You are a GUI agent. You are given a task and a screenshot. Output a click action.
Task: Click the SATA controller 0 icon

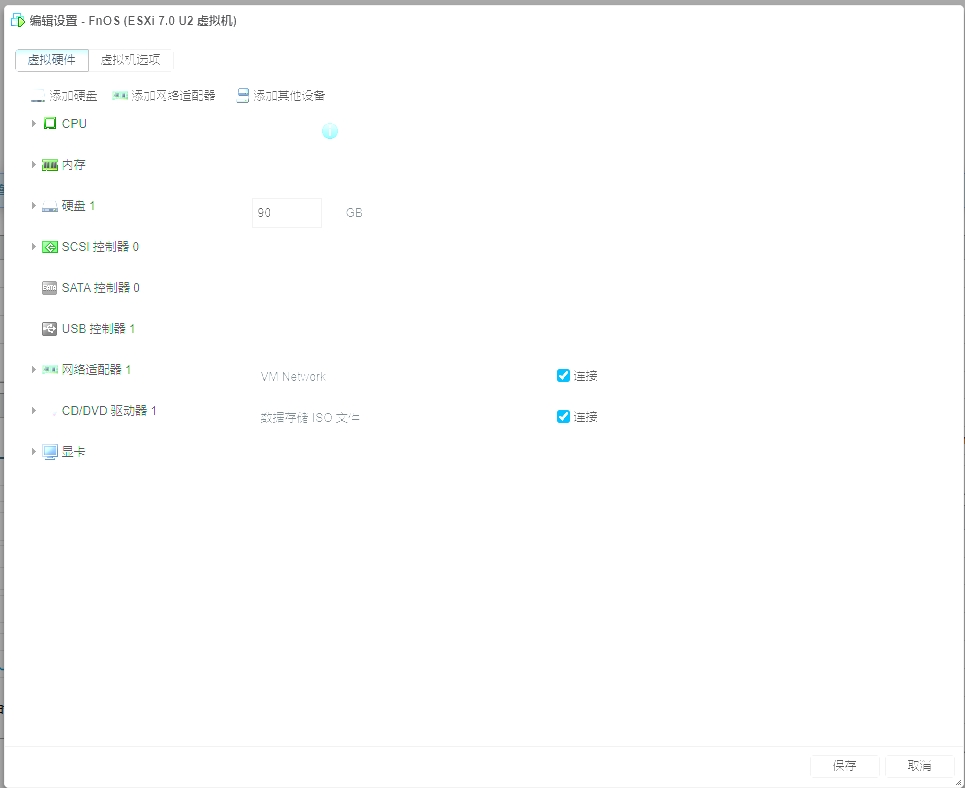(x=50, y=287)
